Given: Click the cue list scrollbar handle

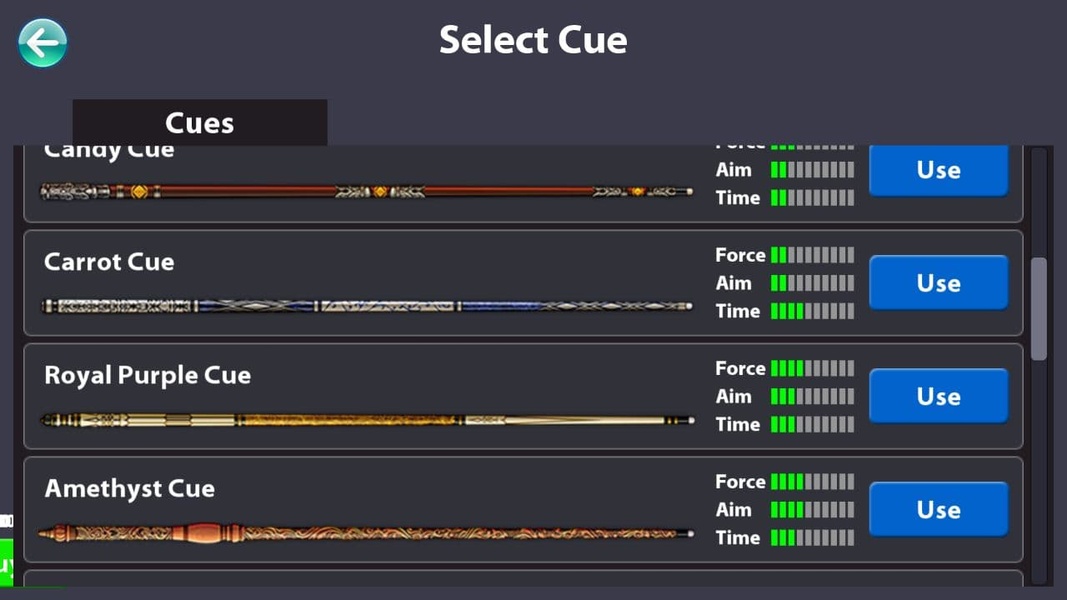Looking at the screenshot, I should pyautogui.click(x=1038, y=308).
